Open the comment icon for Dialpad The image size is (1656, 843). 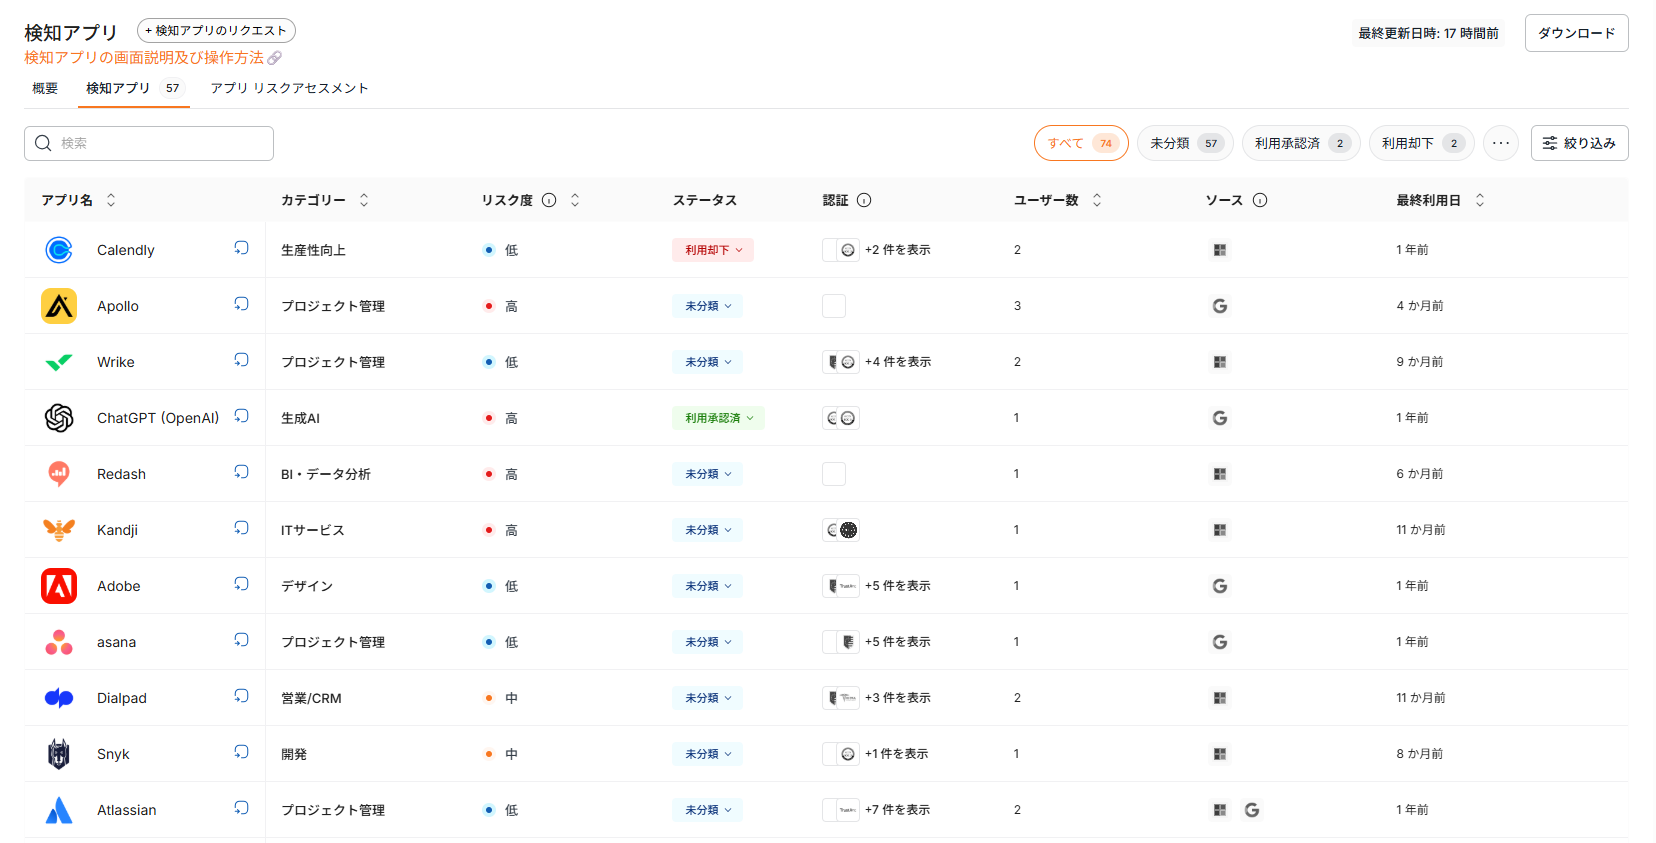(x=241, y=696)
